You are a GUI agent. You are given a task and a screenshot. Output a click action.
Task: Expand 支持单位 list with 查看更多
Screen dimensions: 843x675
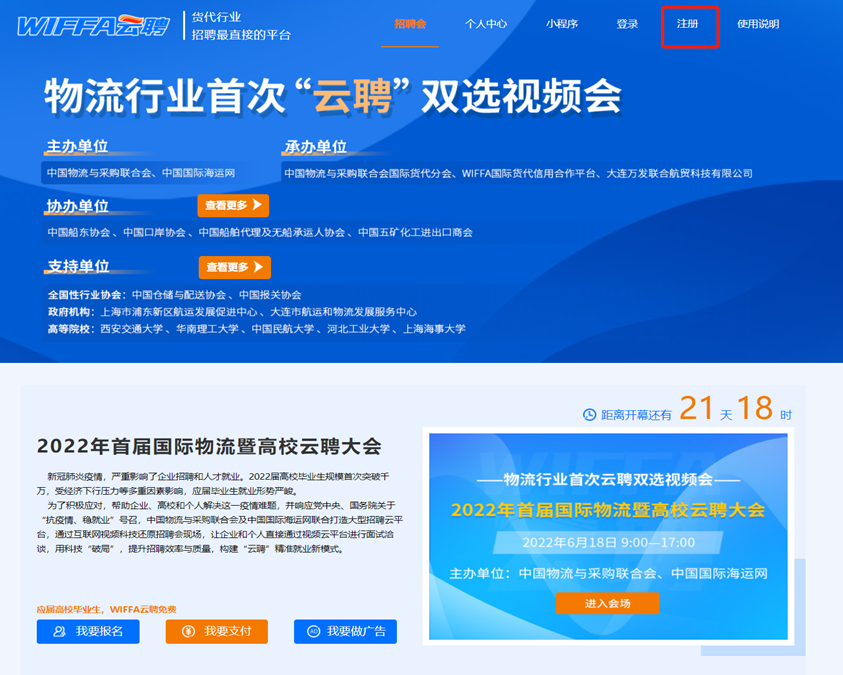coord(234,267)
